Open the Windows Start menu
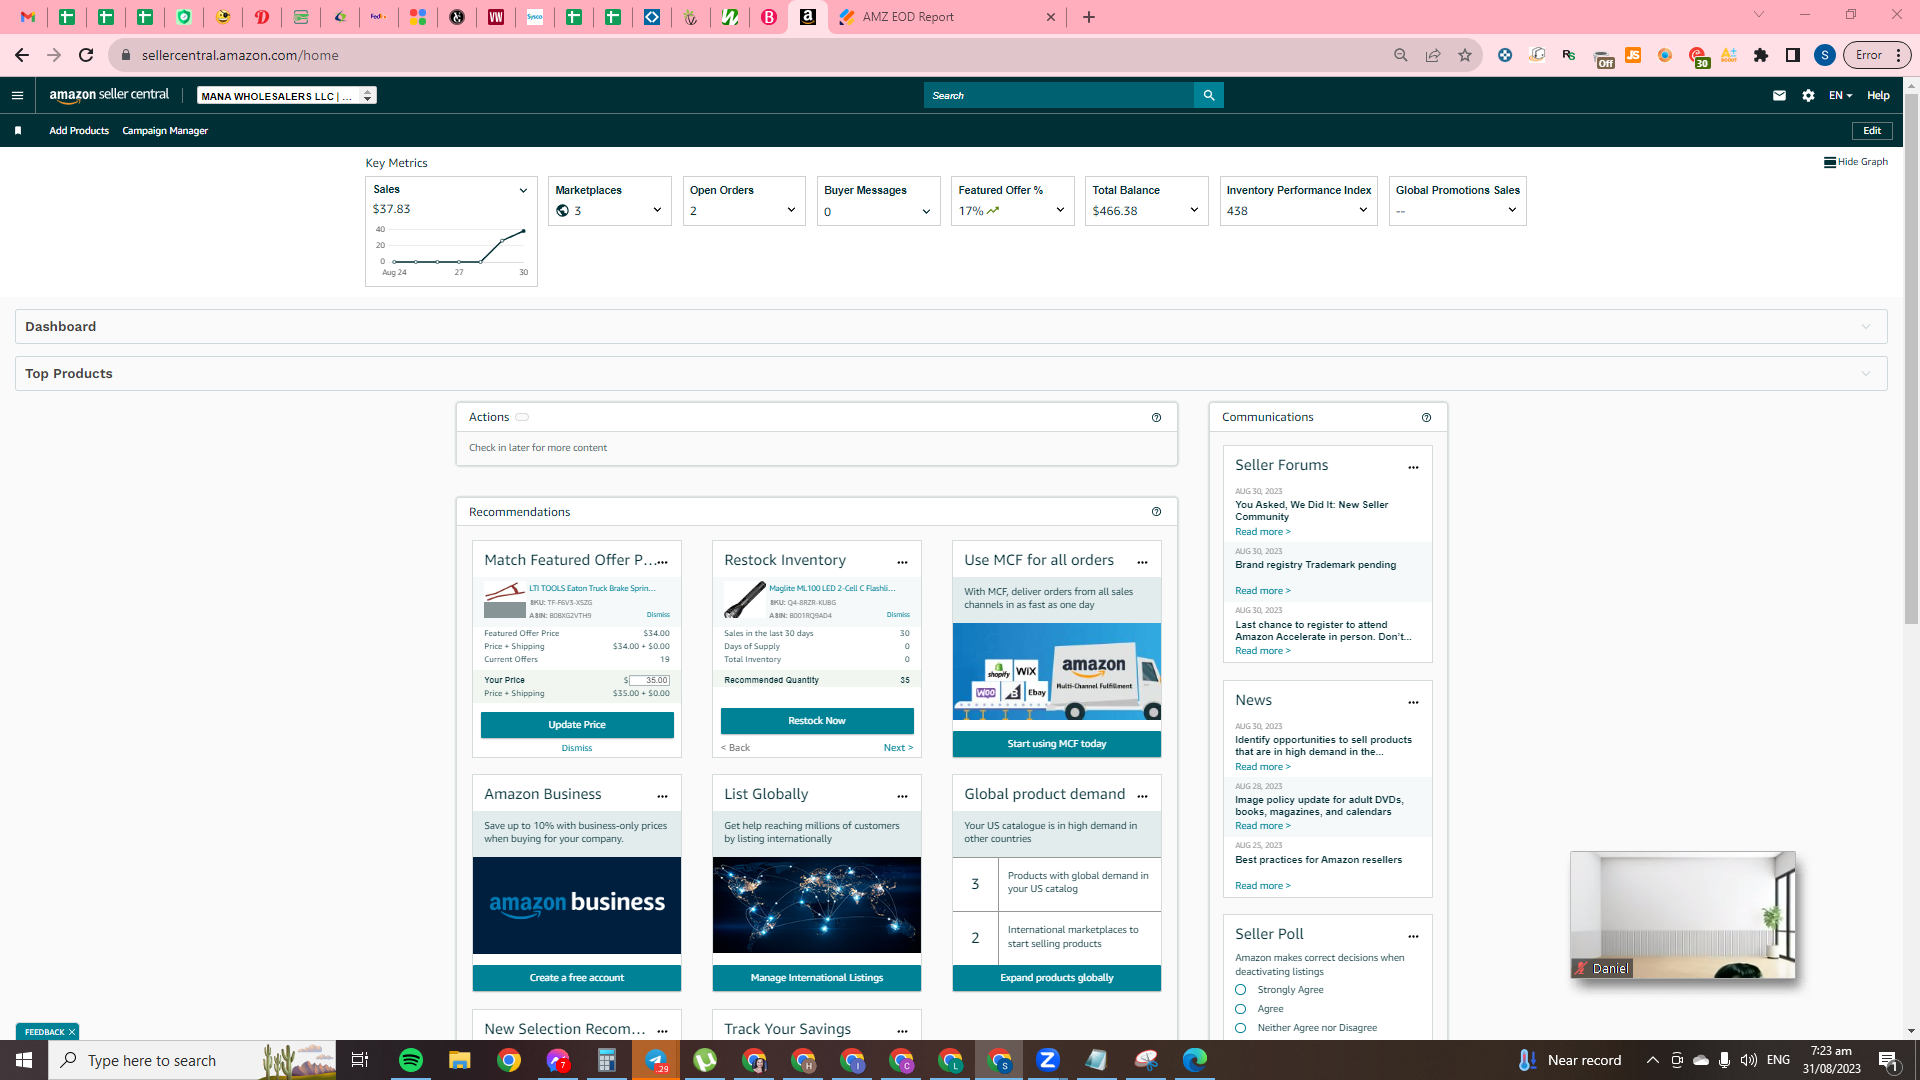The height and width of the screenshot is (1080, 1920). [24, 1060]
